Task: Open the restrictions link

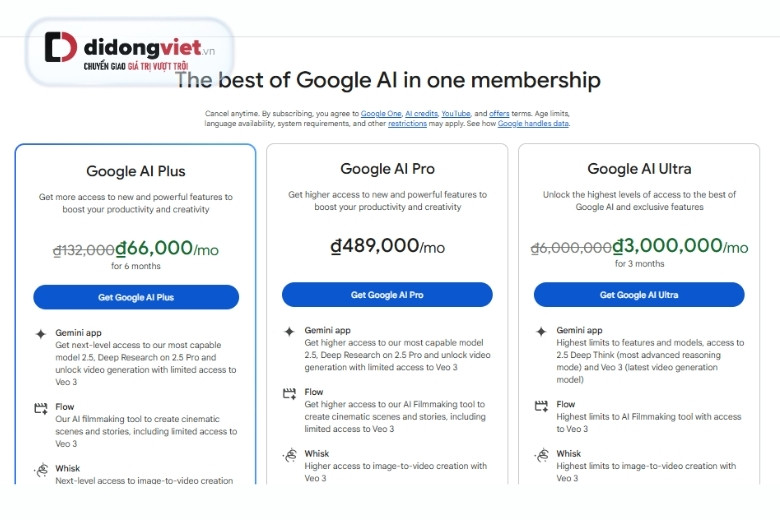Action: (407, 124)
